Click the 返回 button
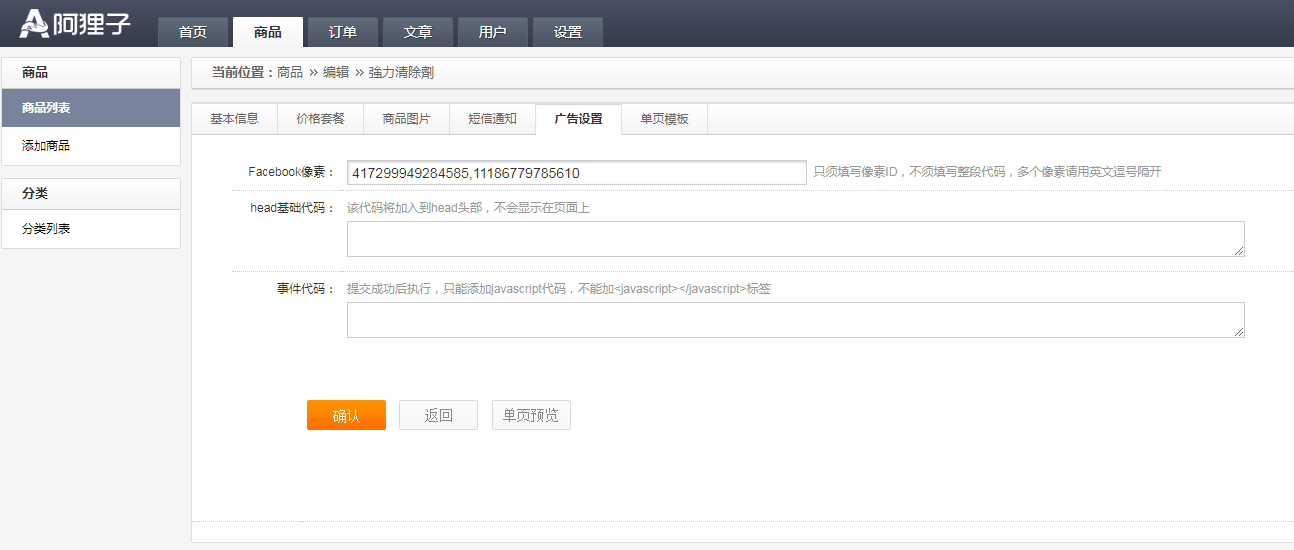Viewport: 1294px width, 550px height. click(x=438, y=416)
